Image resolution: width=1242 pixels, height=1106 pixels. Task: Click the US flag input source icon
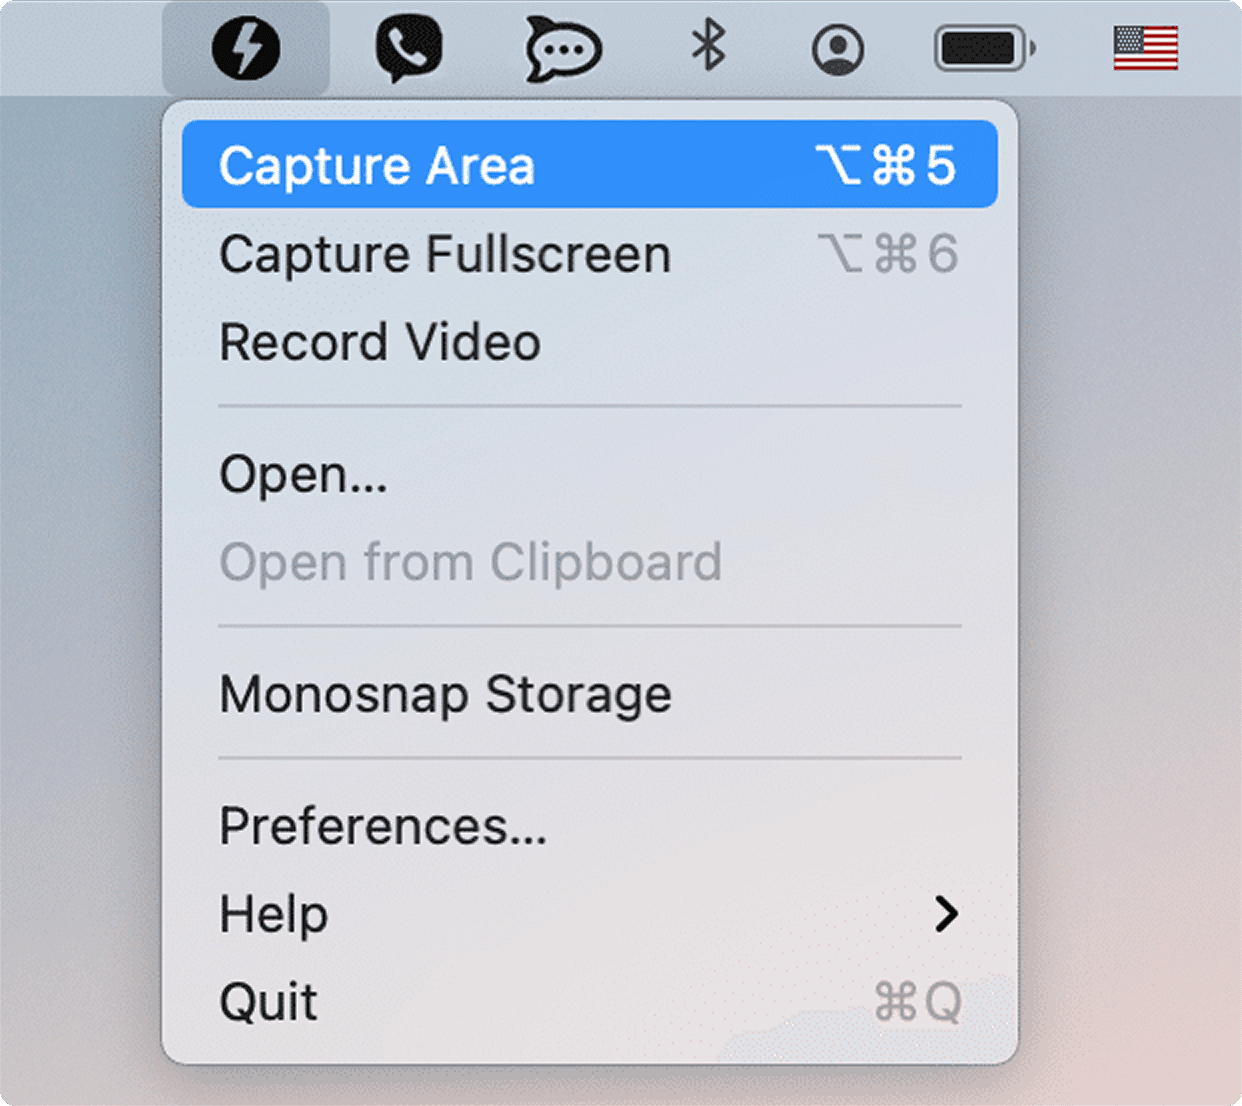point(1144,48)
